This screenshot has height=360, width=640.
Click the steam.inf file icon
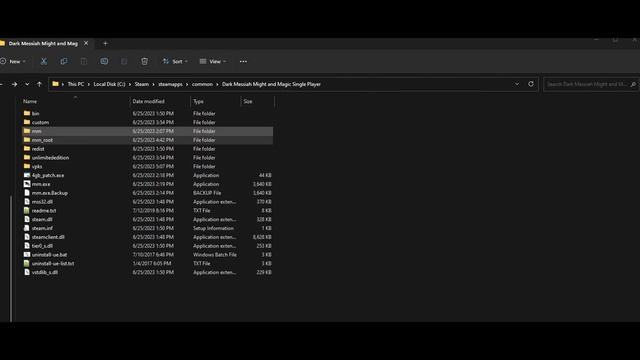click(x=27, y=228)
